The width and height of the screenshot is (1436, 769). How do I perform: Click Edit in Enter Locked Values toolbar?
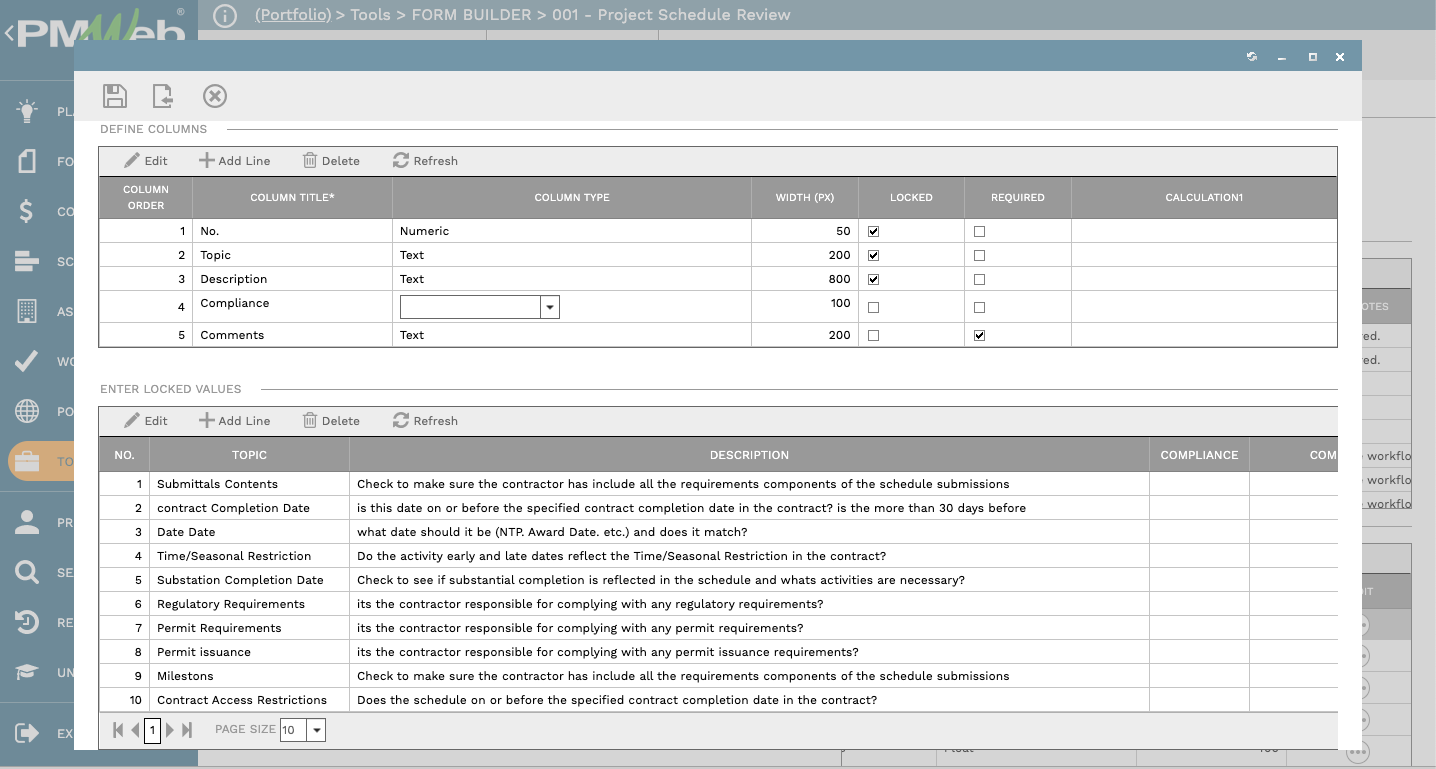coord(146,421)
